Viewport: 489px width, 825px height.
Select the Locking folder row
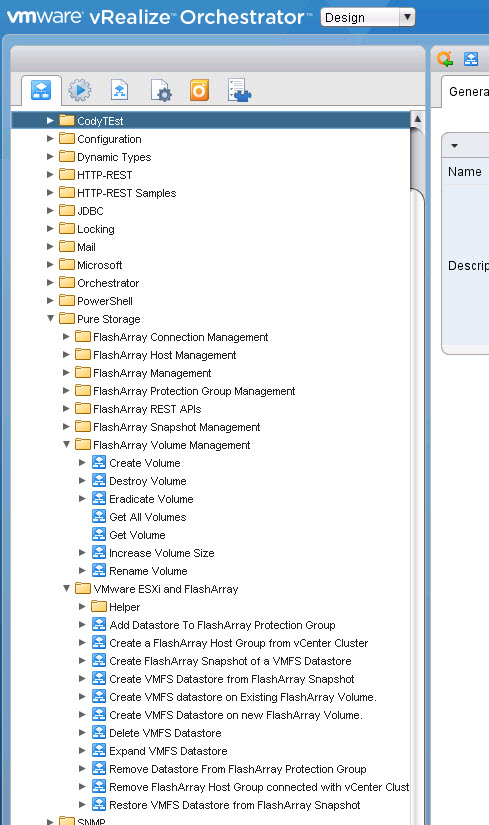click(87, 229)
